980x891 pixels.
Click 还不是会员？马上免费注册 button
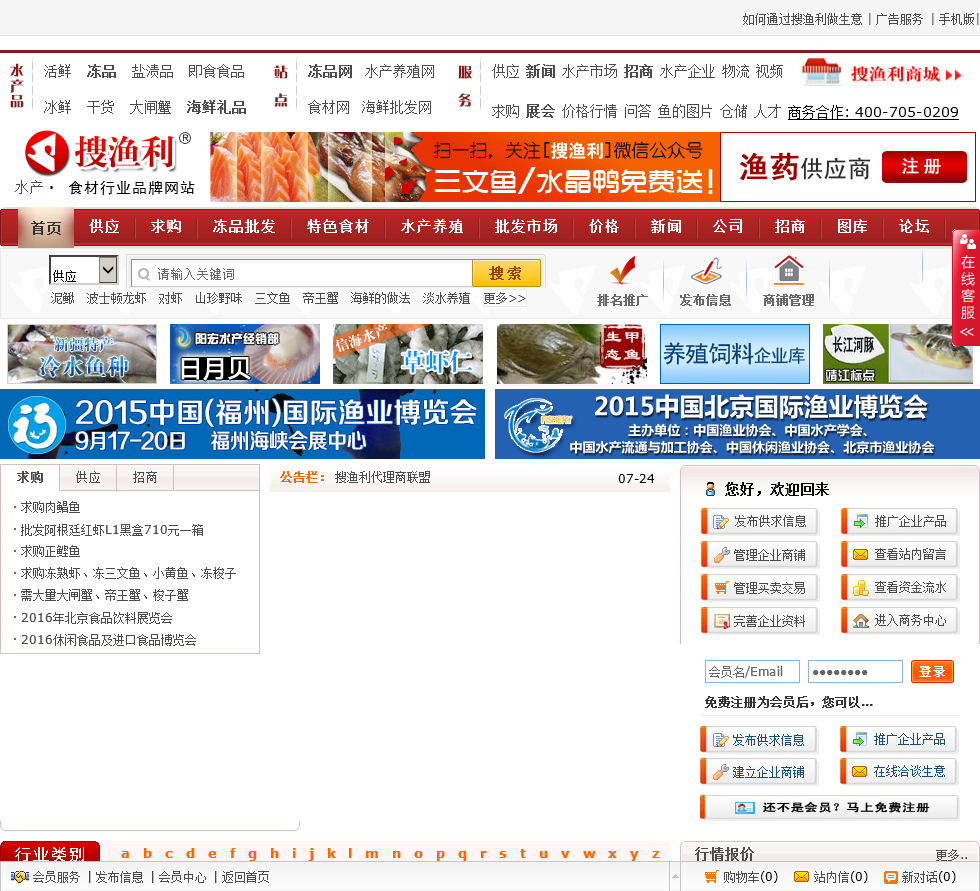pos(829,807)
